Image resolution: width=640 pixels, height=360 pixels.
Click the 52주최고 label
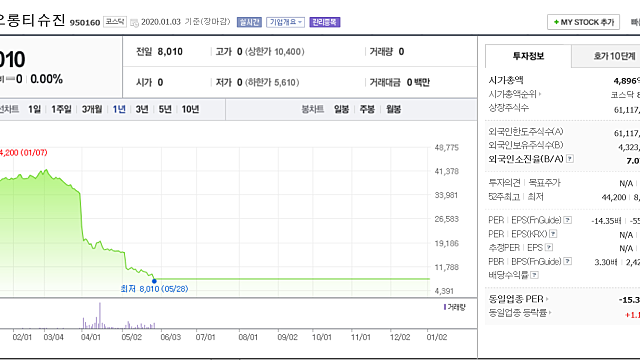tap(504, 197)
